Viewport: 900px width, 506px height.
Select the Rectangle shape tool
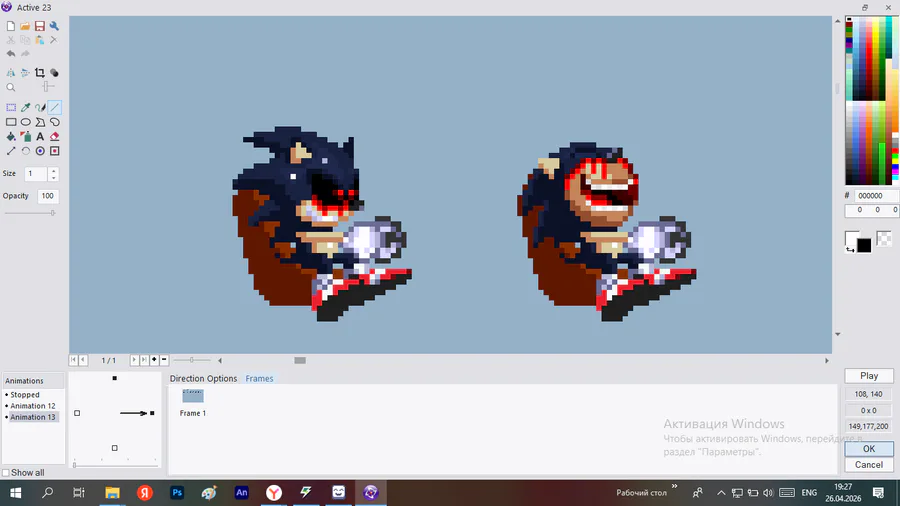[11, 122]
